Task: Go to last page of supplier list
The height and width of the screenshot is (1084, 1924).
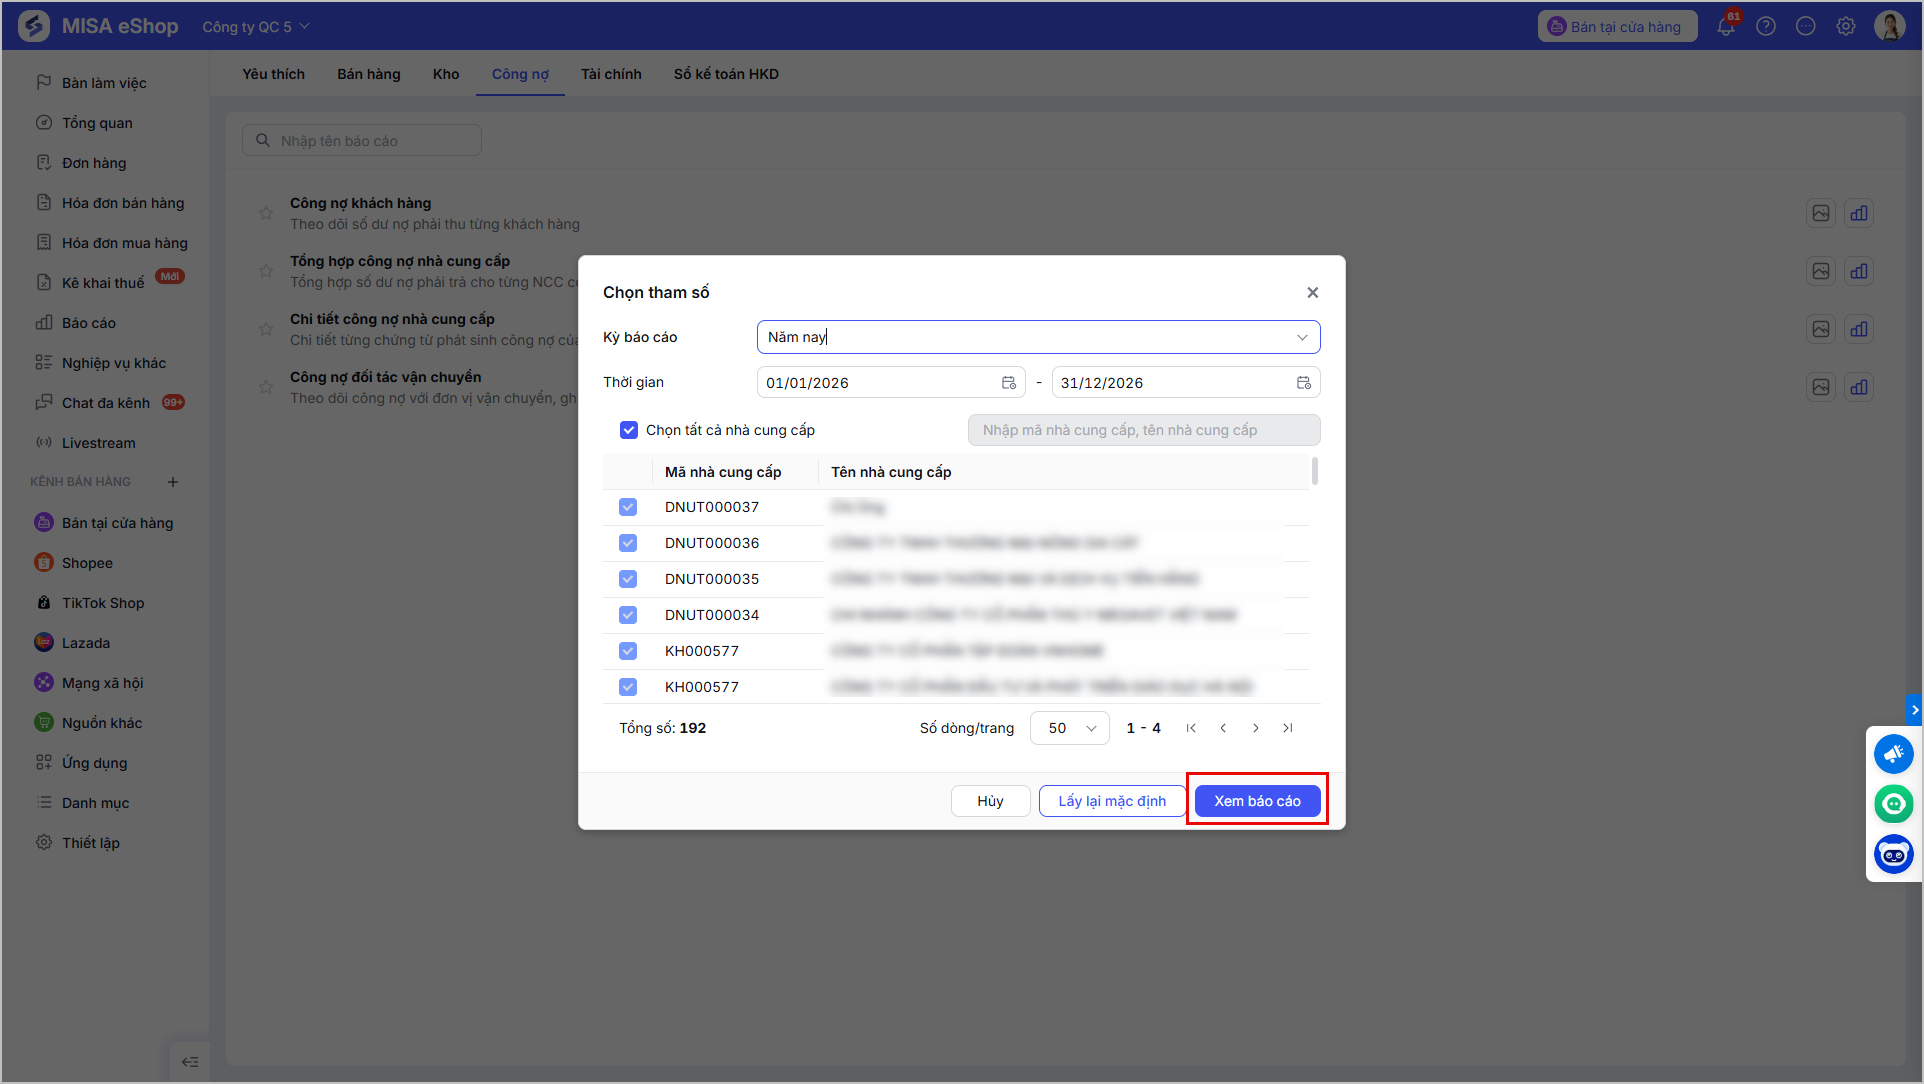Action: (1288, 728)
